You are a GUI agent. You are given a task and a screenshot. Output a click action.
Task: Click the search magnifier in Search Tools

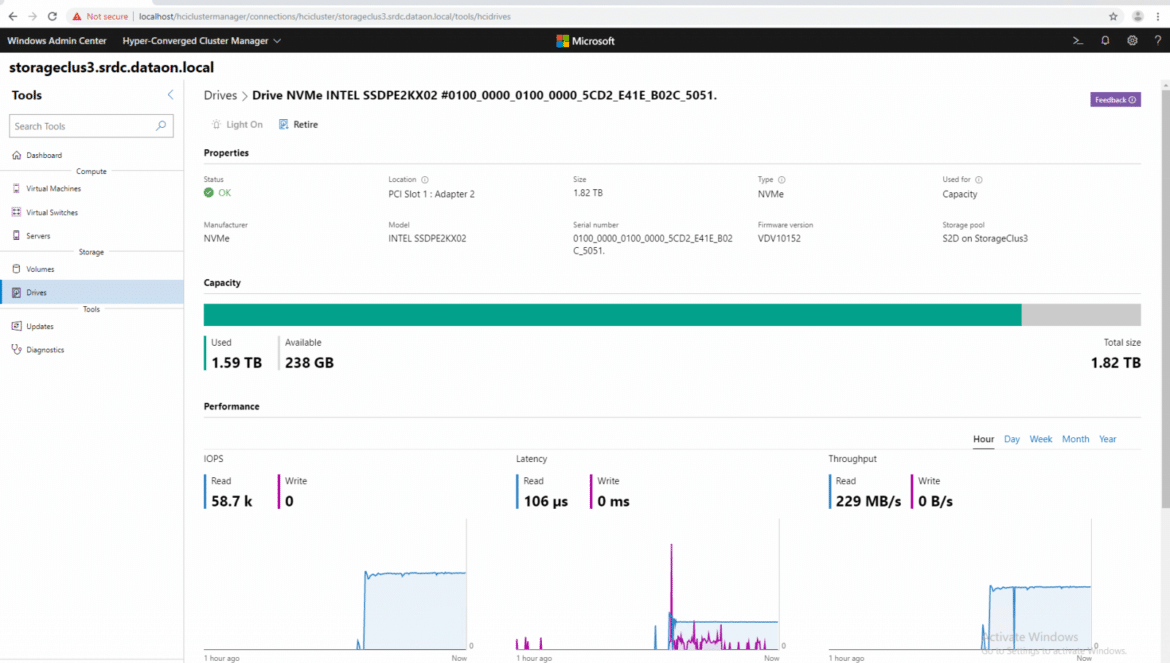[161, 126]
